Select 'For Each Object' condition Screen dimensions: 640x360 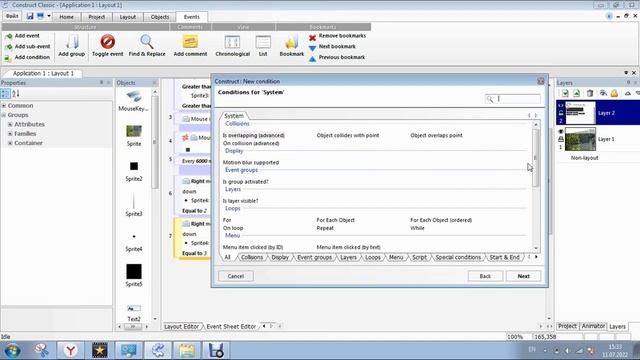click(336, 220)
